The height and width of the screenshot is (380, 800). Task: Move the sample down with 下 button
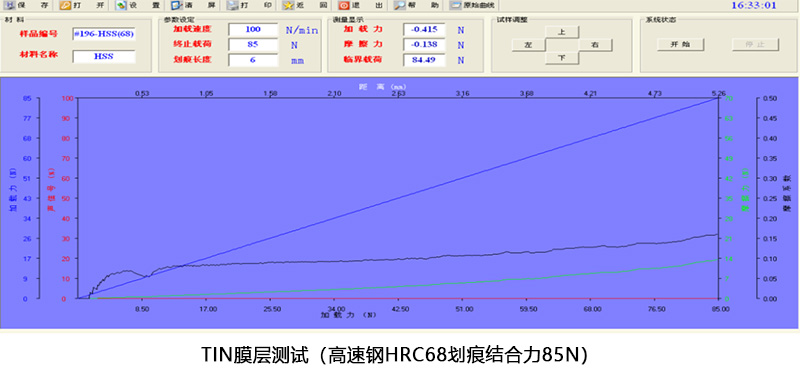pyautogui.click(x=562, y=58)
